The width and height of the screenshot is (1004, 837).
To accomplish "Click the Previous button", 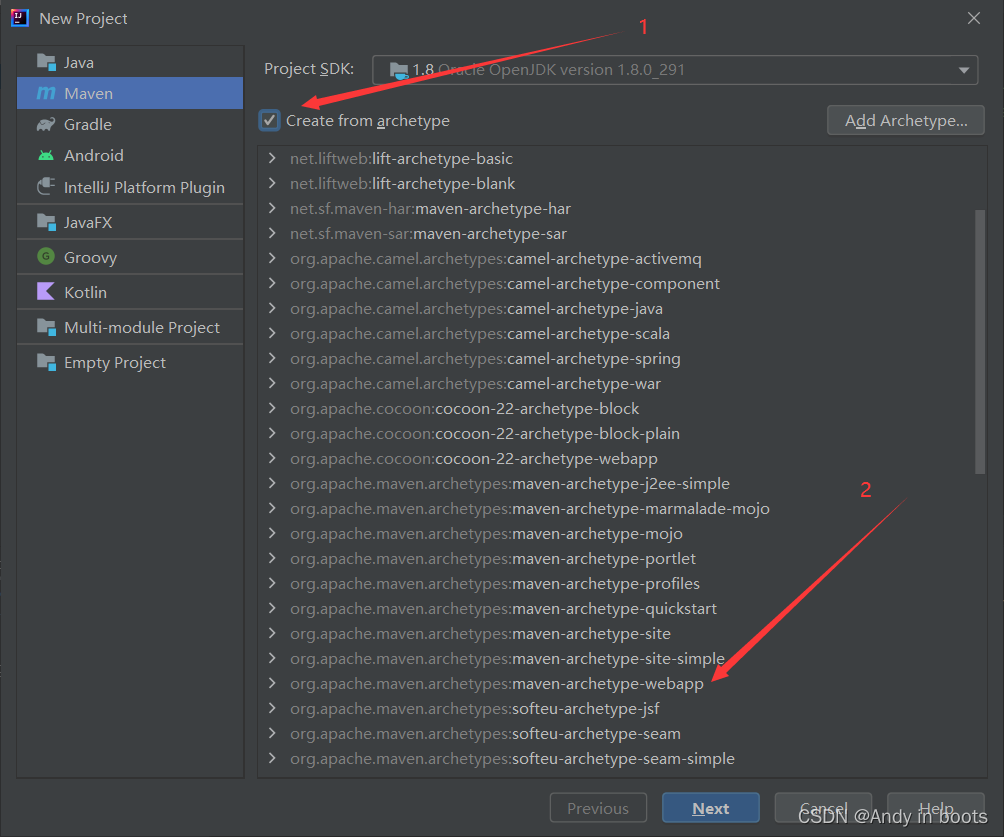I will (x=598, y=808).
